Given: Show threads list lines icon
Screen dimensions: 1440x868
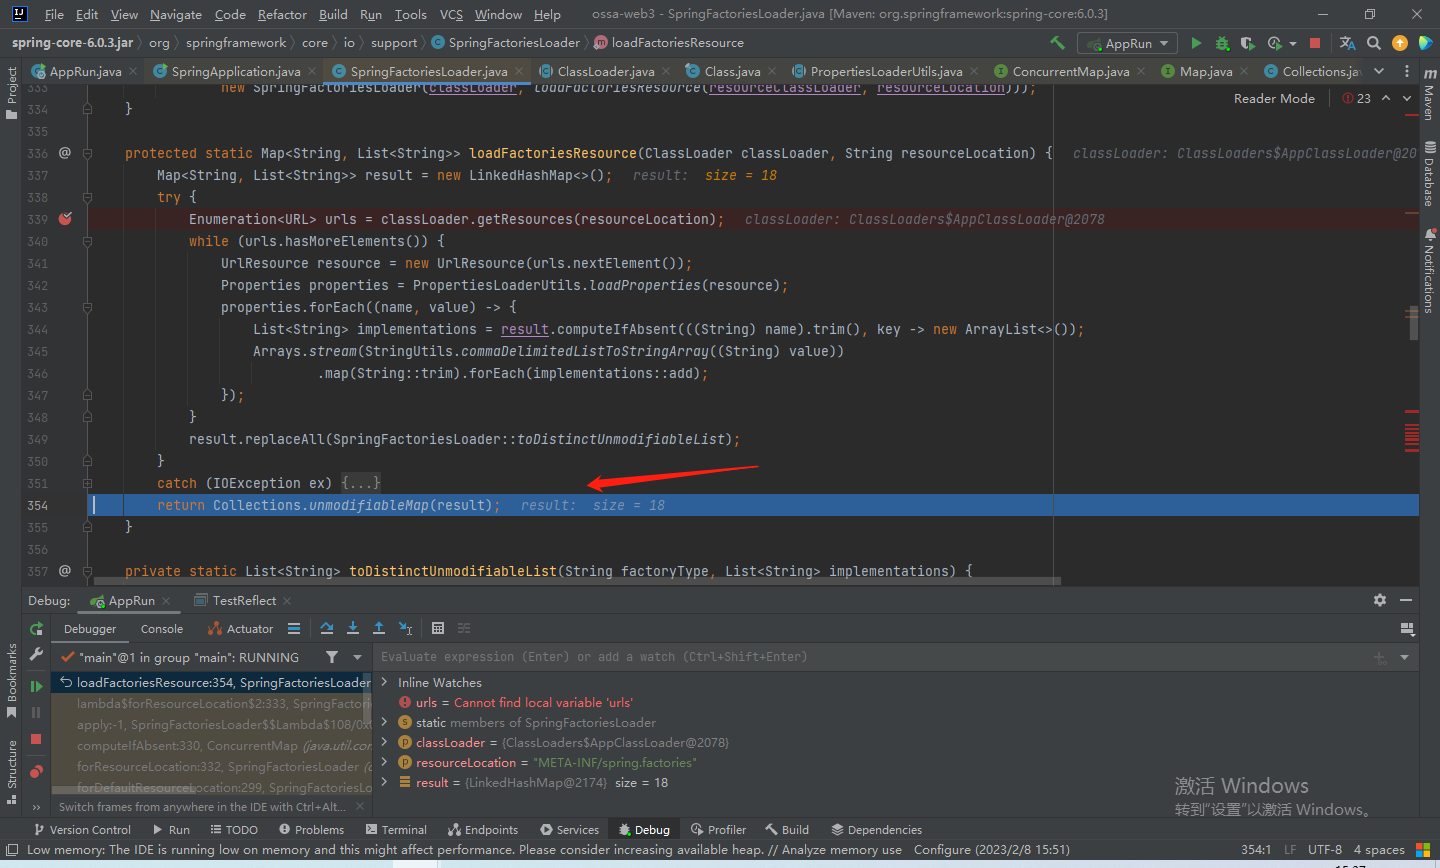Looking at the screenshot, I should click(294, 628).
